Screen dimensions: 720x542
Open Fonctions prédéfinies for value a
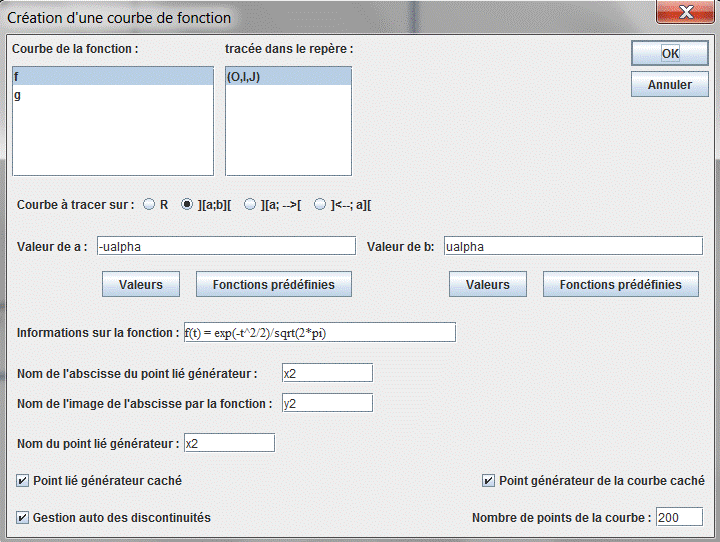pos(274,284)
